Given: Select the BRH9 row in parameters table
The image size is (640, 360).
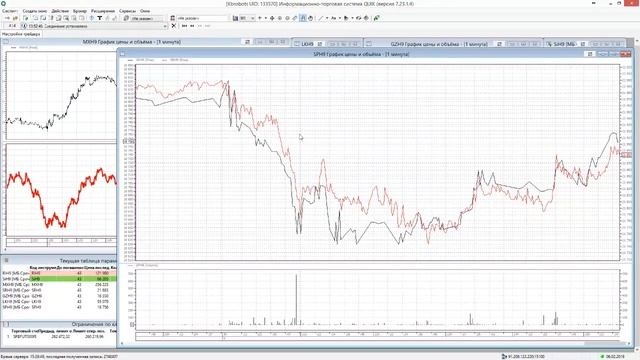Looking at the screenshot, I should [x=59, y=273].
